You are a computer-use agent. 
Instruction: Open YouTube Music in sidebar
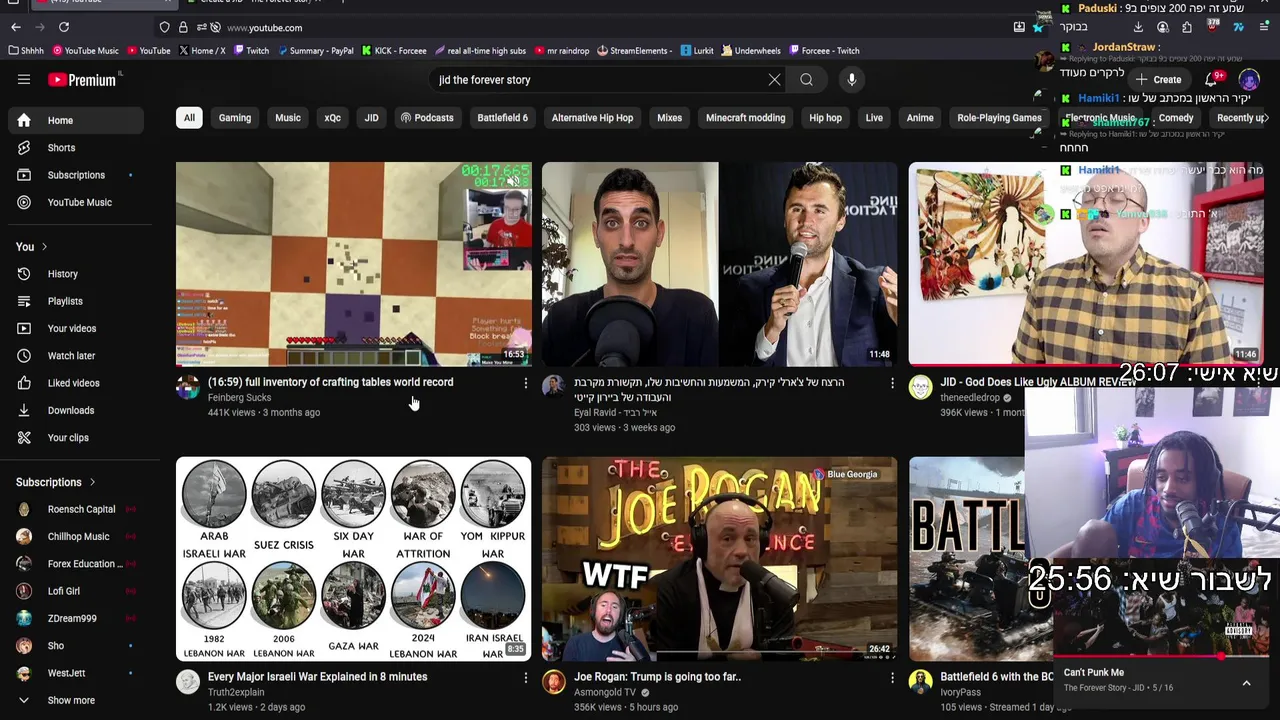pos(76,202)
